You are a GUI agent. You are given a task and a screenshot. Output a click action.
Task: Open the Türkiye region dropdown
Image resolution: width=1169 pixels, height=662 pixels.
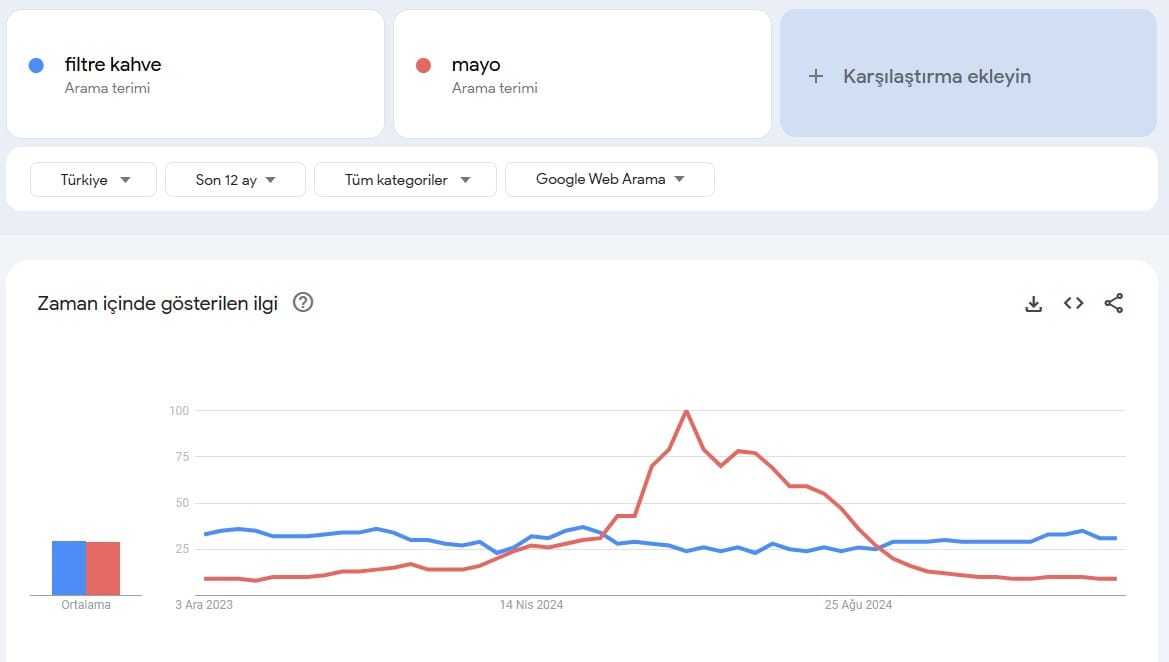tap(93, 180)
